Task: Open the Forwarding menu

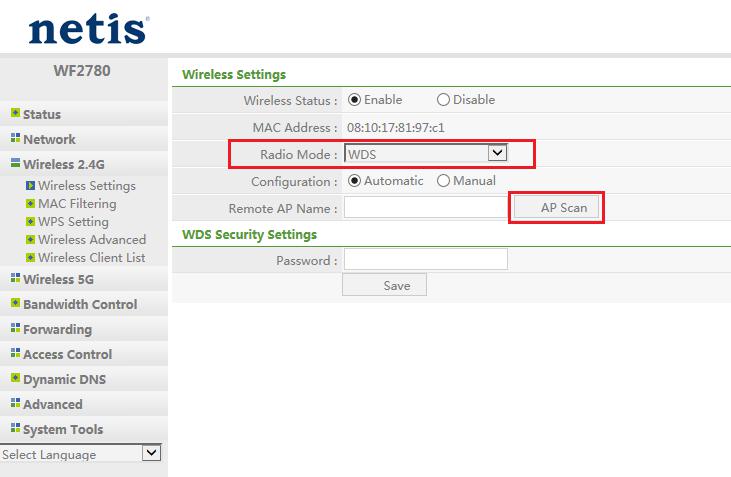Action: tap(57, 330)
